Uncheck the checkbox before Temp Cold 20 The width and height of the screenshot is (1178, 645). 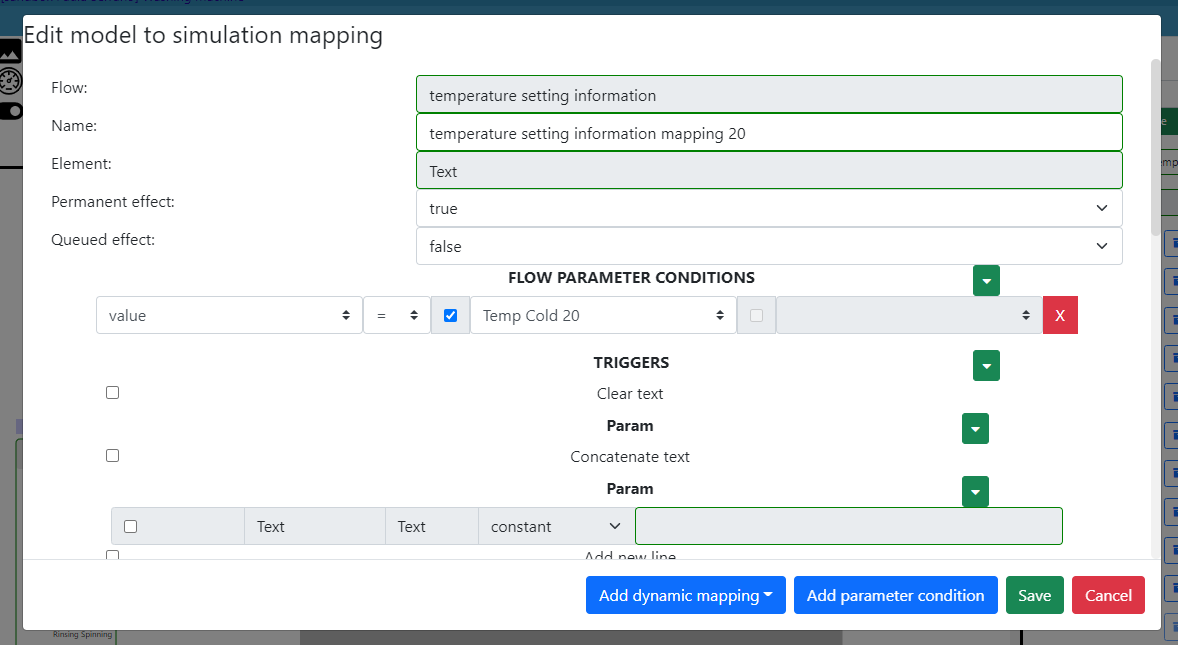click(451, 315)
